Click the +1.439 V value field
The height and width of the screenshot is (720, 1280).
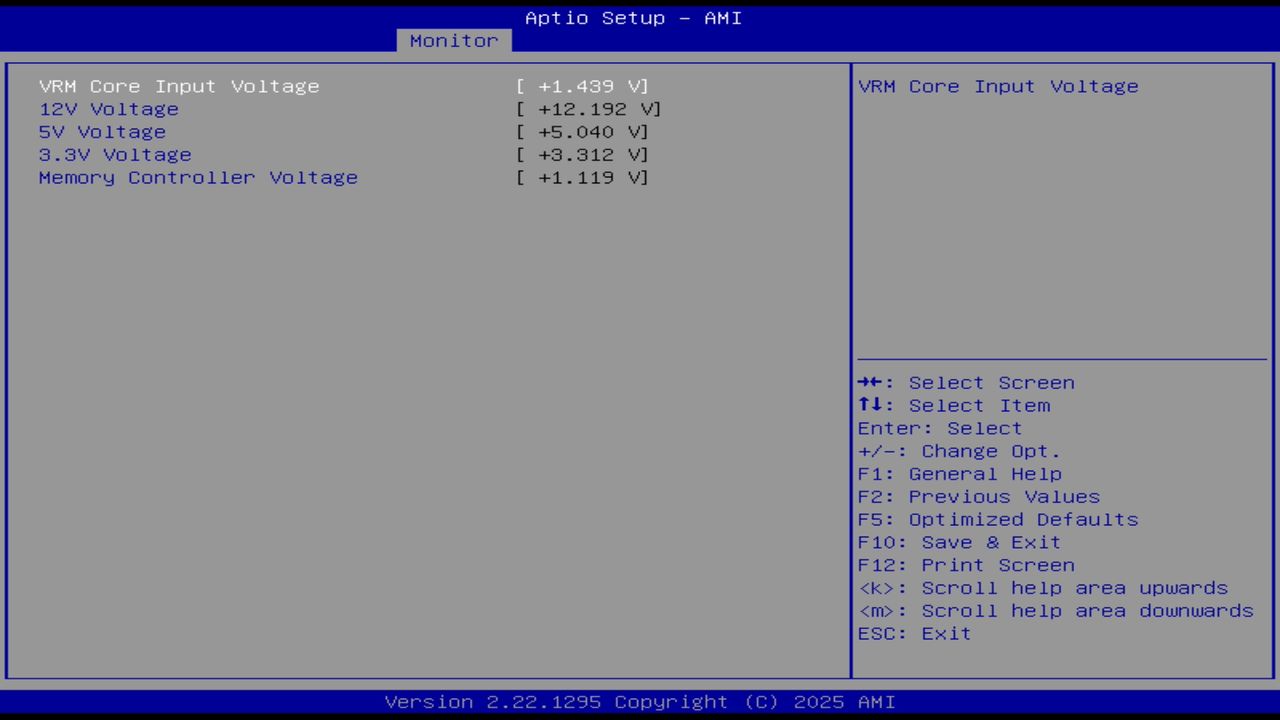click(x=583, y=86)
